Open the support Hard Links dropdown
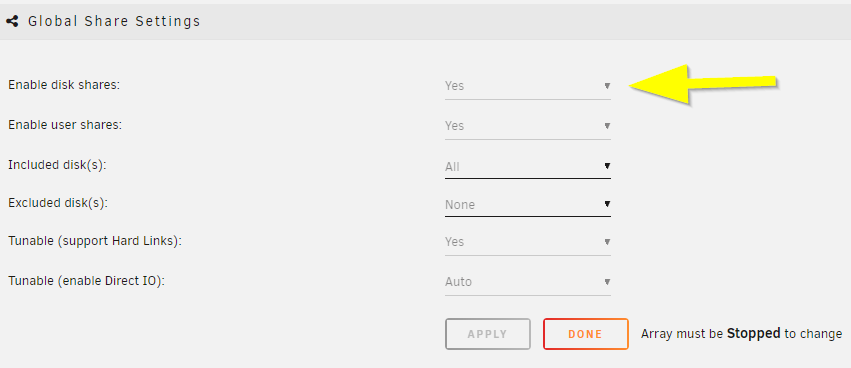Image resolution: width=851 pixels, height=368 pixels. (x=528, y=242)
